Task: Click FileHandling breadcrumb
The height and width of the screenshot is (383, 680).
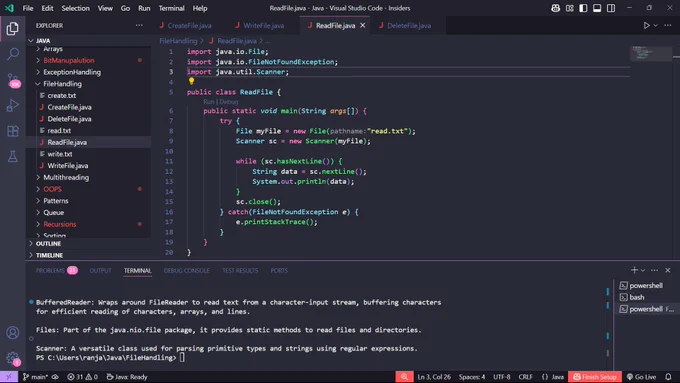Action: [x=178, y=41]
